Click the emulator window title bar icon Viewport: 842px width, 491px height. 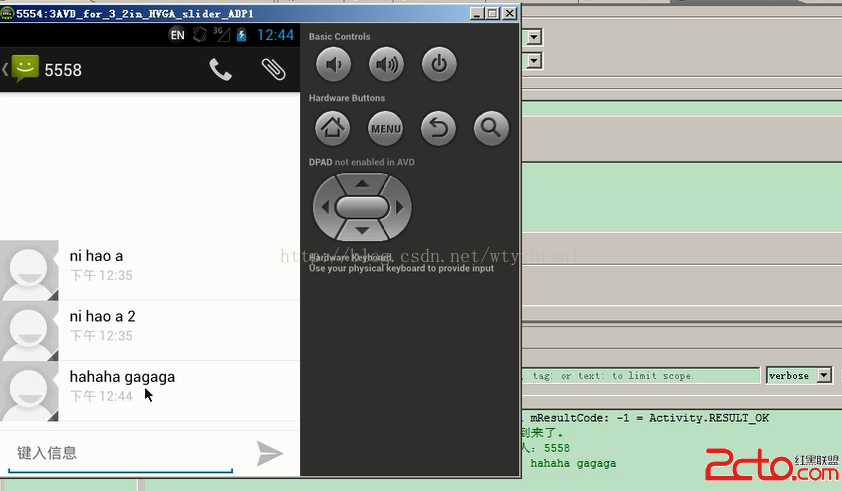click(7, 13)
